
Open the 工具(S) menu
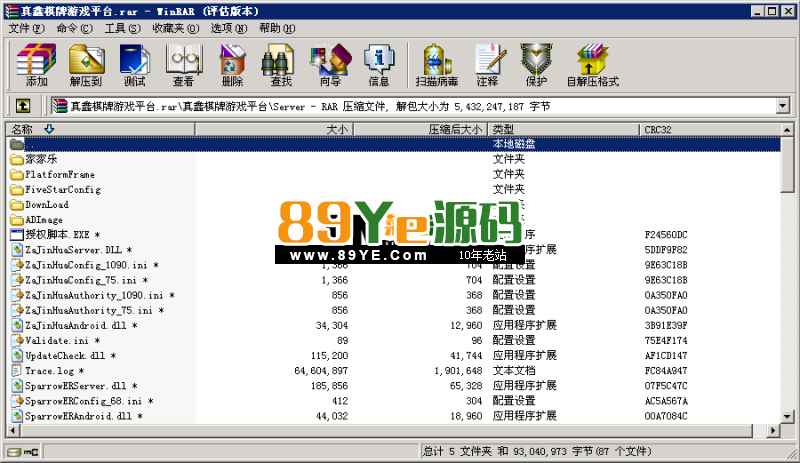click(122, 29)
